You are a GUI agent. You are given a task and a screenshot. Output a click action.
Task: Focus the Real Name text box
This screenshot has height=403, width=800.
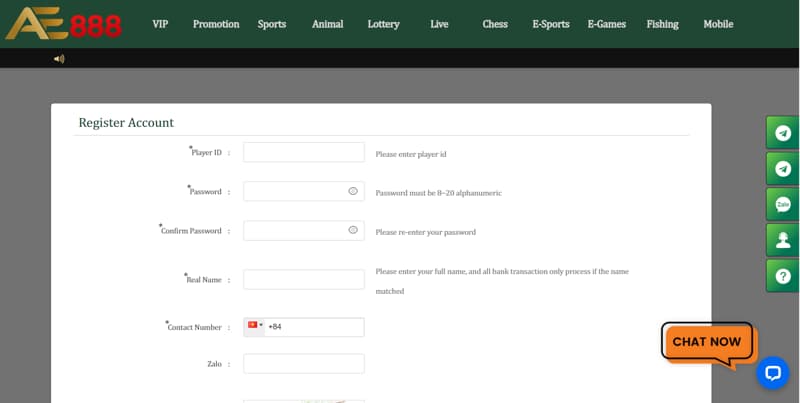304,280
